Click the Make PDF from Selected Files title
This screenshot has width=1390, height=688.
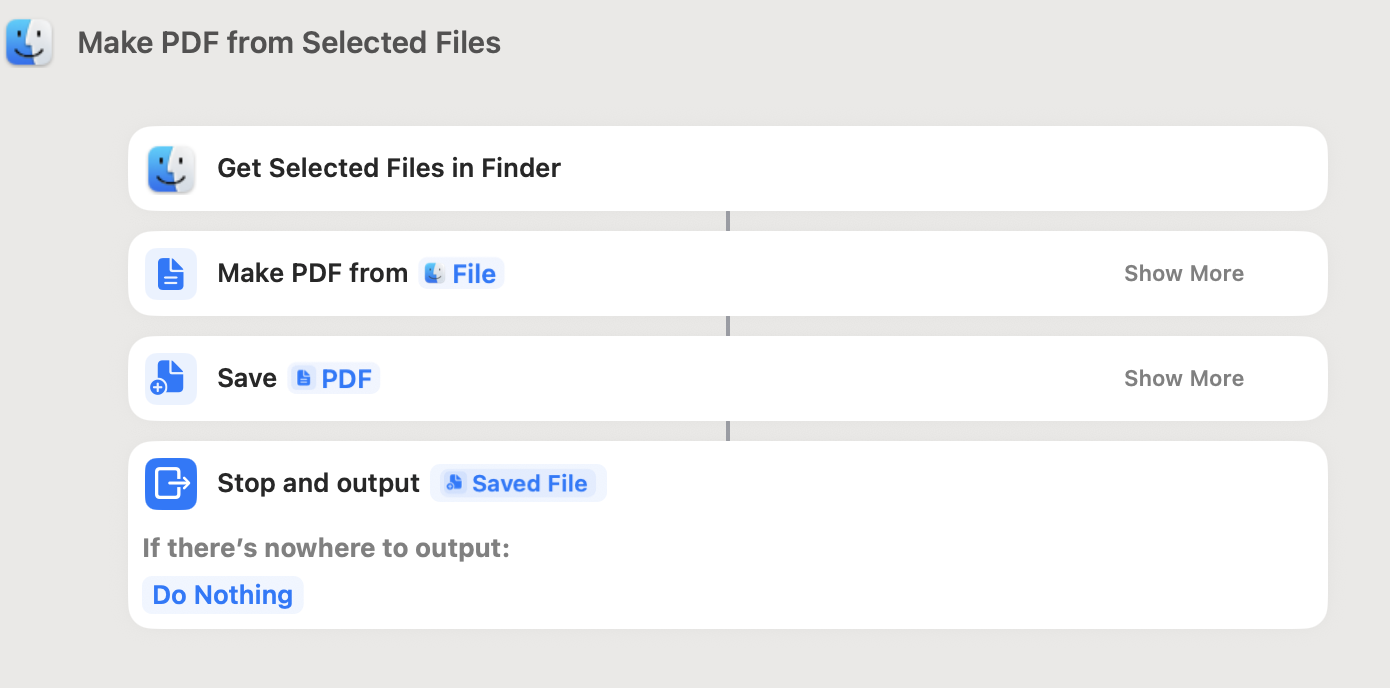pos(289,43)
